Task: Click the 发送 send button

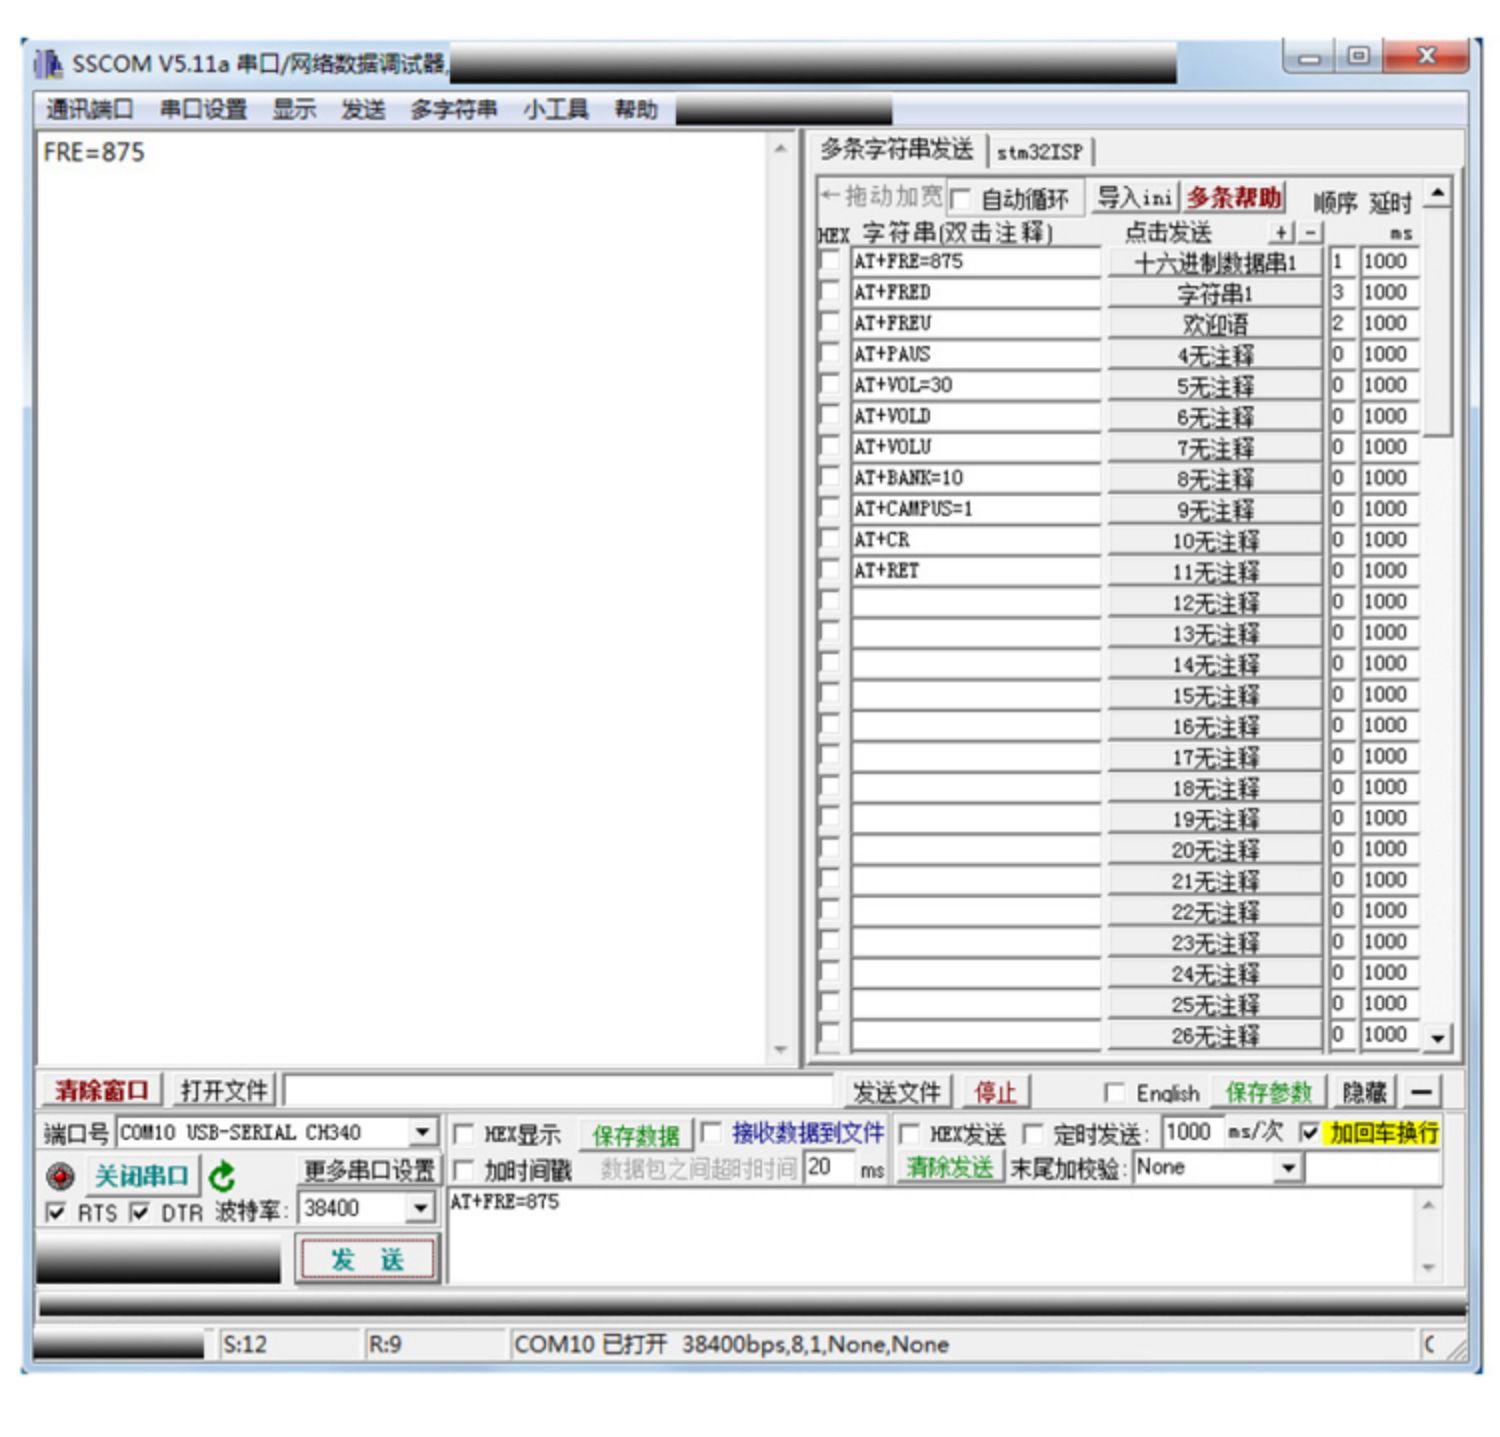Action: [x=367, y=1259]
